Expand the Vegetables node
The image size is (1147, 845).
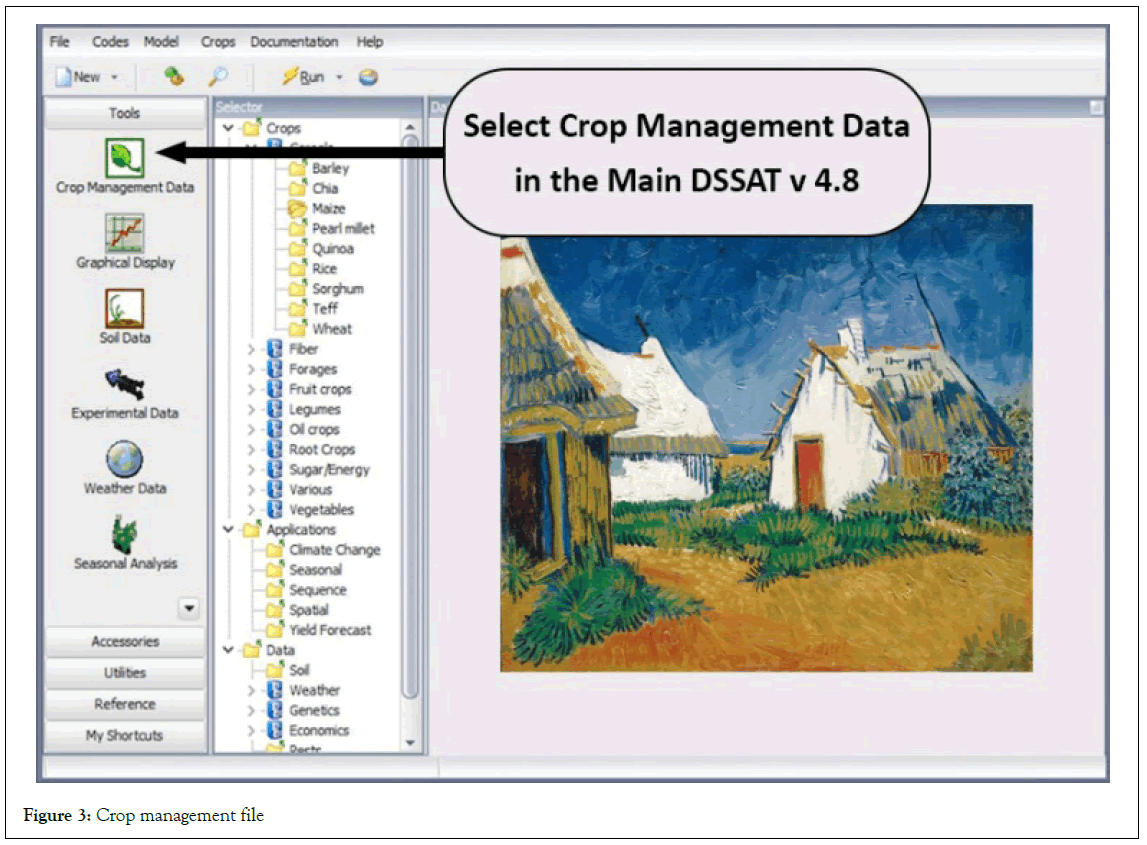(251, 510)
